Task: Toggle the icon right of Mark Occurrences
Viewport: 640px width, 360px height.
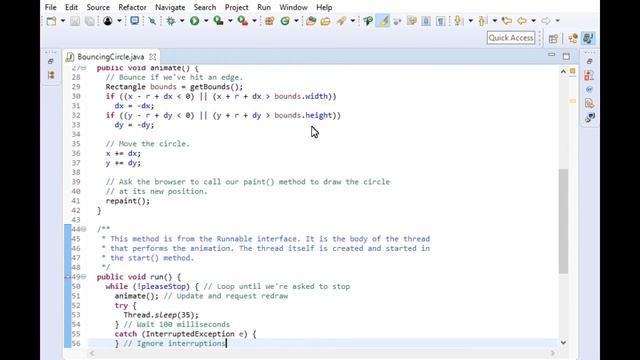Action: 397,21
